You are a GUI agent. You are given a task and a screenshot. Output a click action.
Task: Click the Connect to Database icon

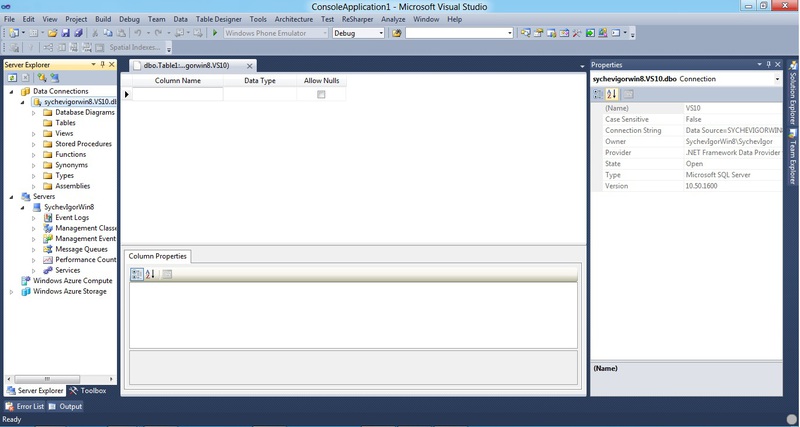point(42,78)
